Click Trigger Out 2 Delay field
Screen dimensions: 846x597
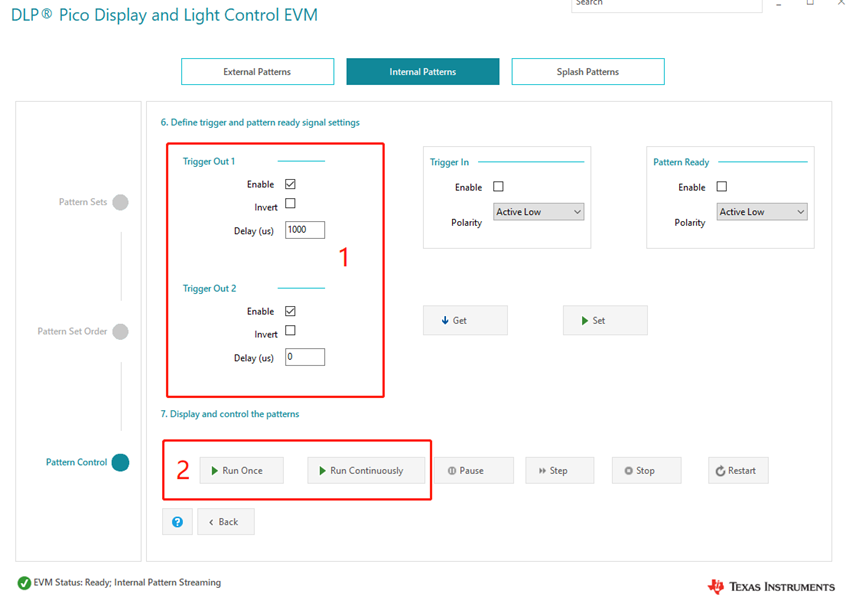pyautogui.click(x=305, y=357)
